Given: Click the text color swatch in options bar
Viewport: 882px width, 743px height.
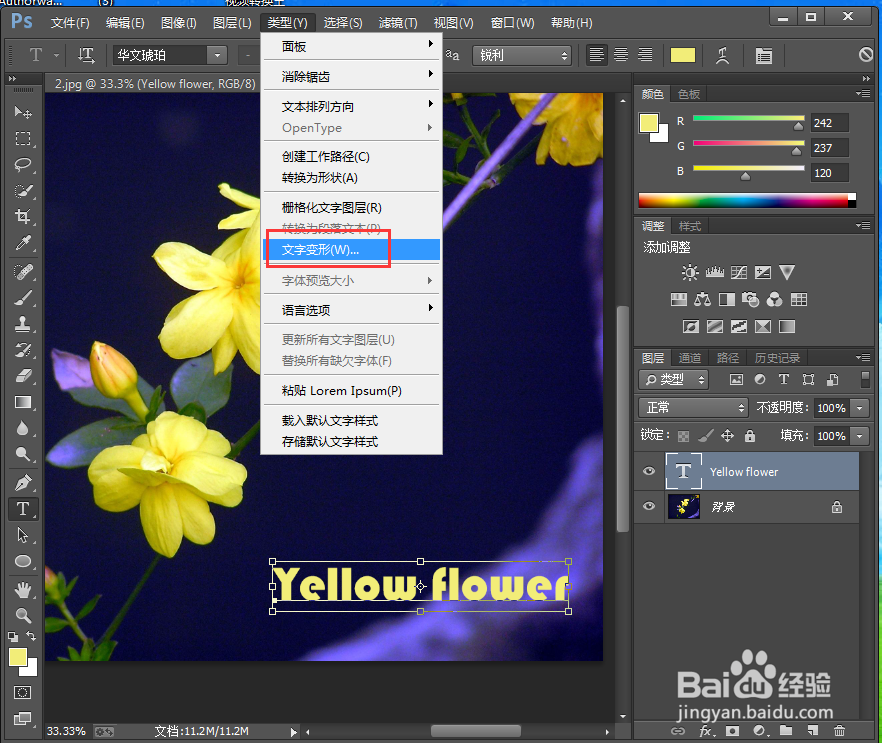Looking at the screenshot, I should coord(683,55).
